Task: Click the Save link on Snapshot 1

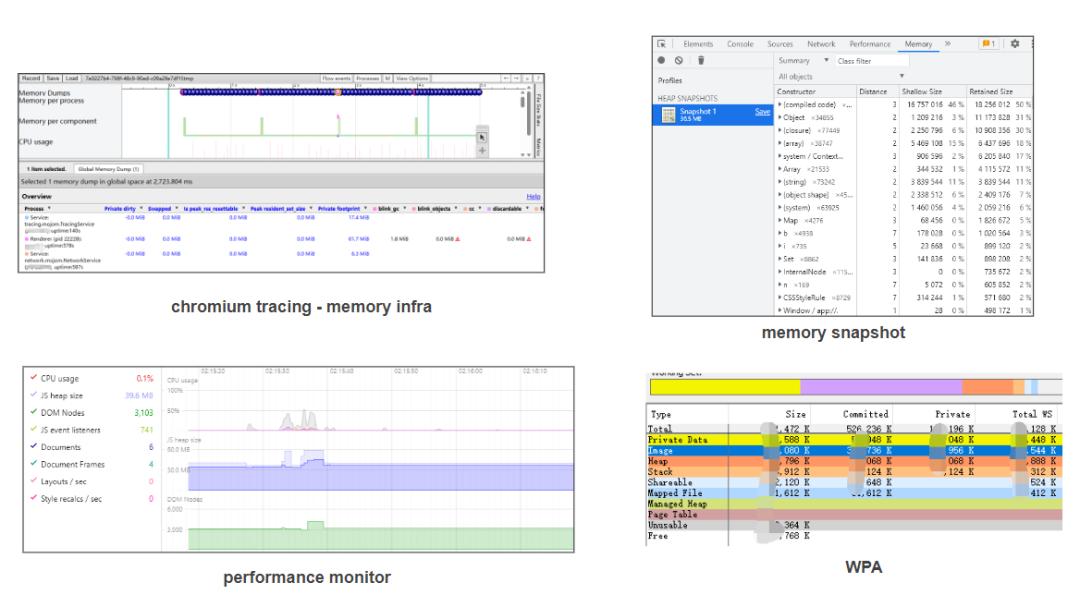Action: tap(762, 111)
